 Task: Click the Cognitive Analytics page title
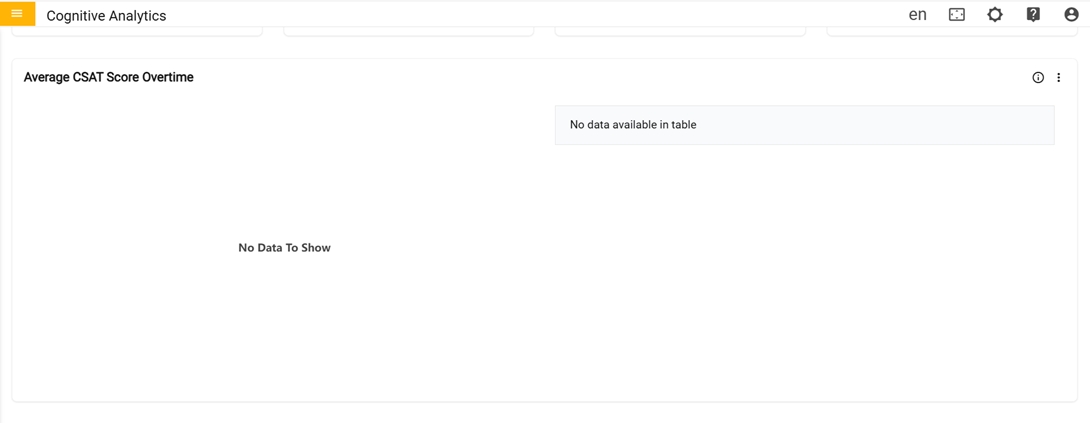coord(106,16)
